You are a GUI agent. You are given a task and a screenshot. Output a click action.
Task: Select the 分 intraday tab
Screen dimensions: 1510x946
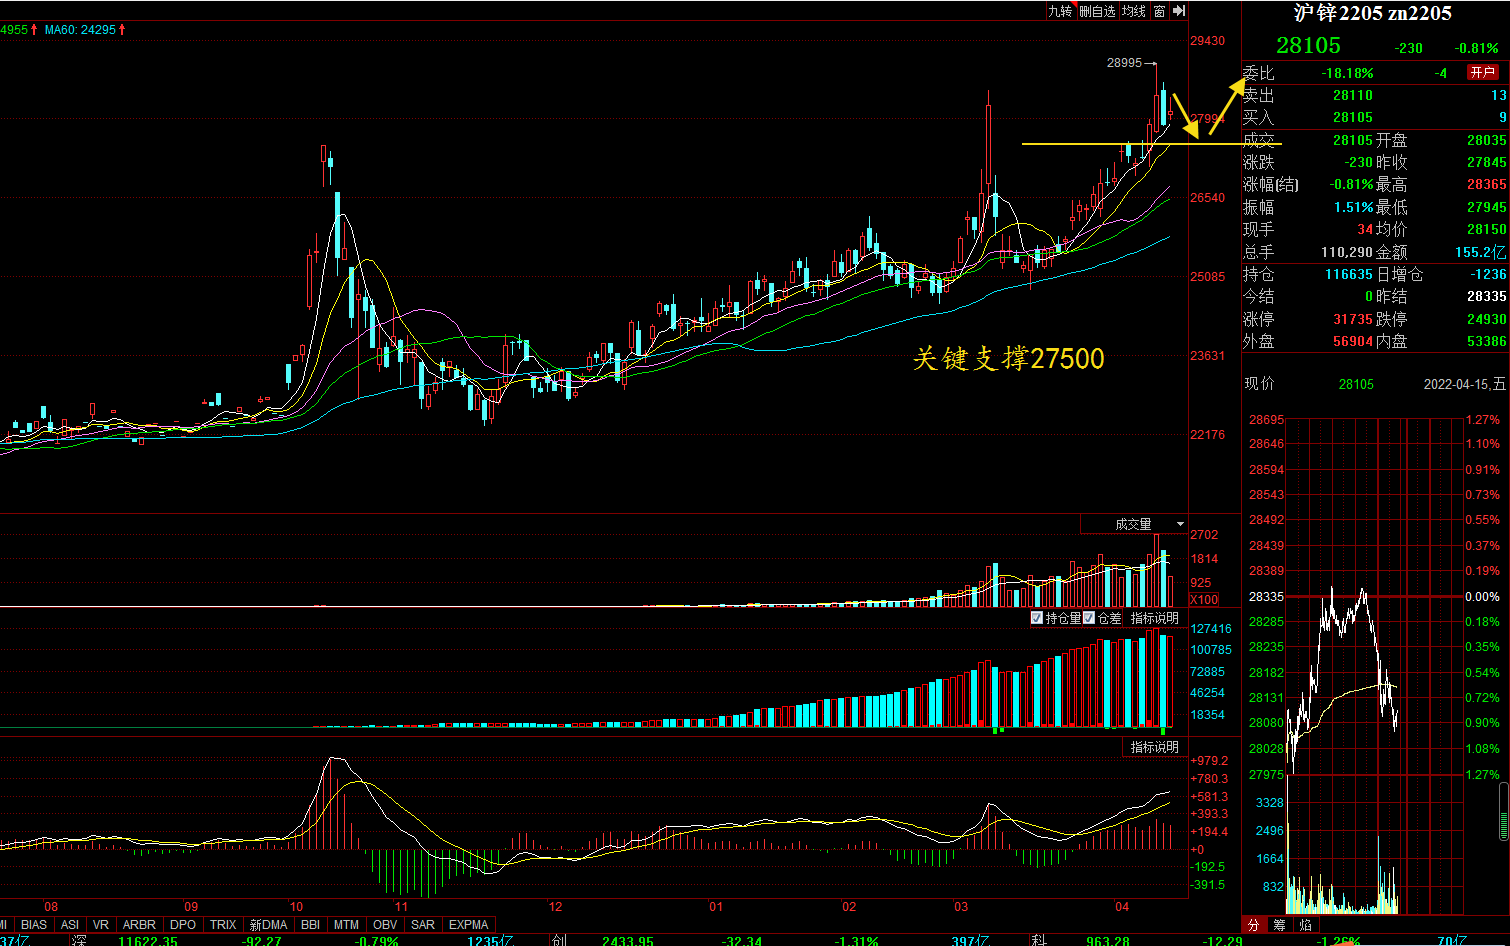click(1254, 925)
